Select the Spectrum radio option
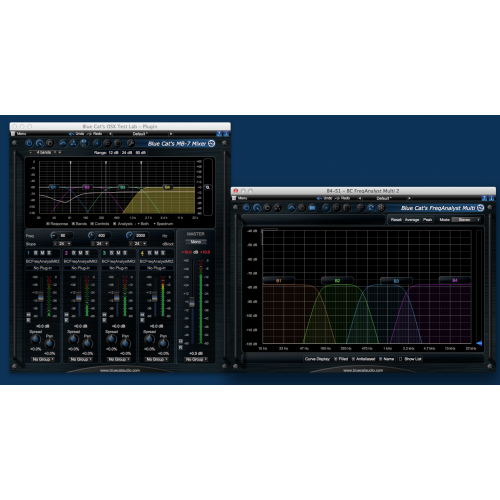The height and width of the screenshot is (500, 500). pyautogui.click(x=154, y=224)
